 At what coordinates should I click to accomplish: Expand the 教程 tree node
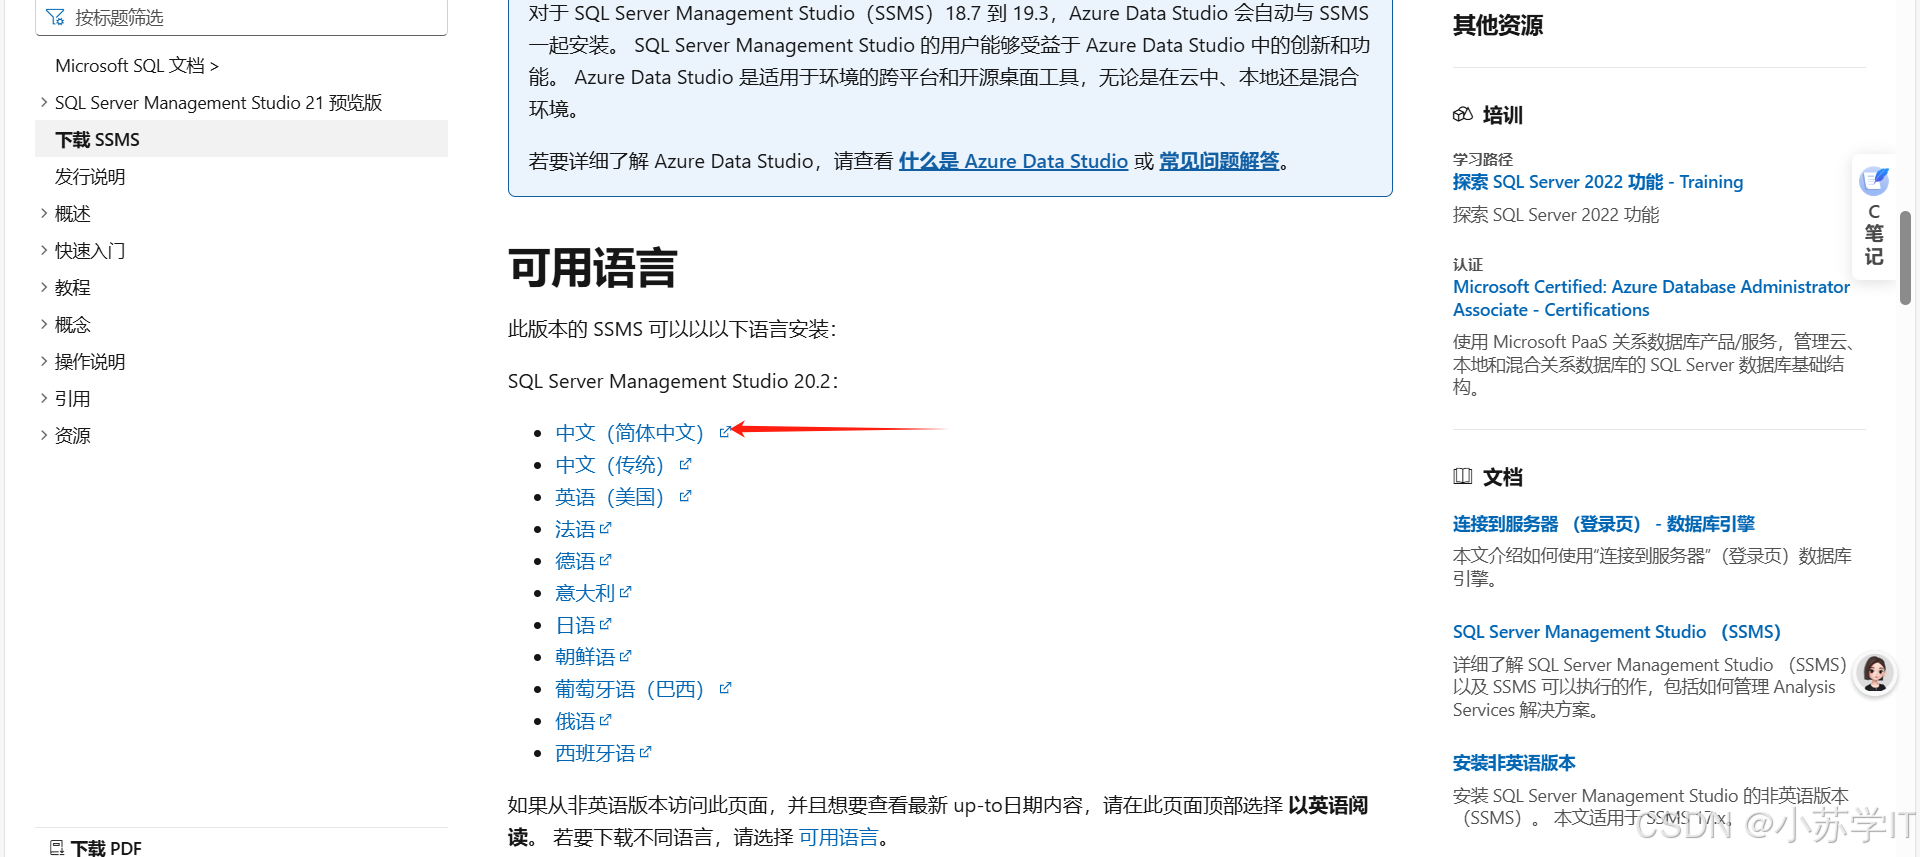pyautogui.click(x=43, y=287)
